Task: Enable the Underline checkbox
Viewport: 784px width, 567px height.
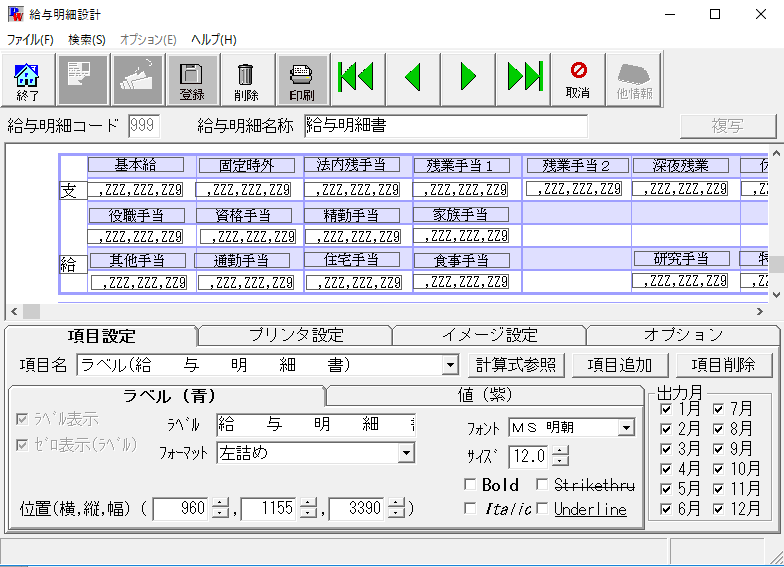Action: 542,509
